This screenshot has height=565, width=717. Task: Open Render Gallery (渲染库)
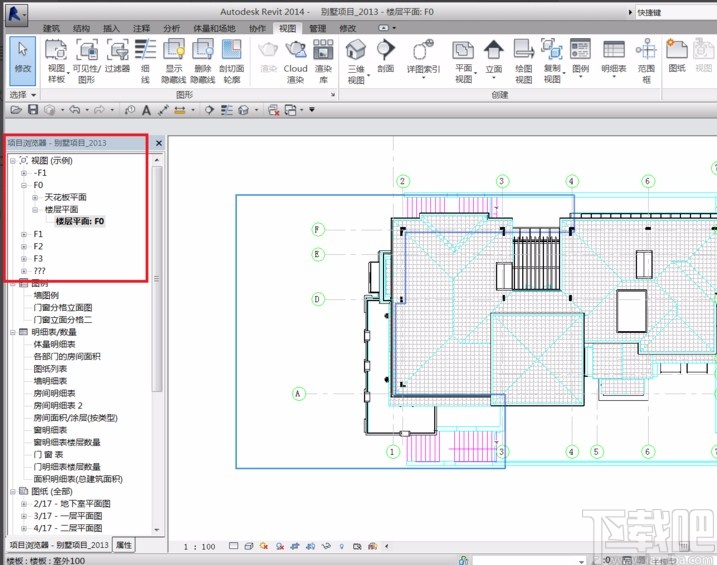pyautogui.click(x=323, y=61)
